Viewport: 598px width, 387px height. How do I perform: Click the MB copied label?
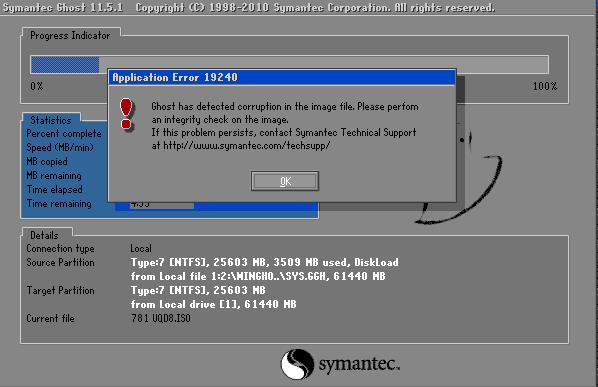pyautogui.click(x=47, y=162)
